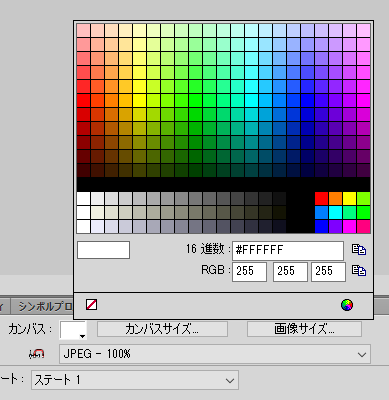Copy the RGB color values

[359, 270]
